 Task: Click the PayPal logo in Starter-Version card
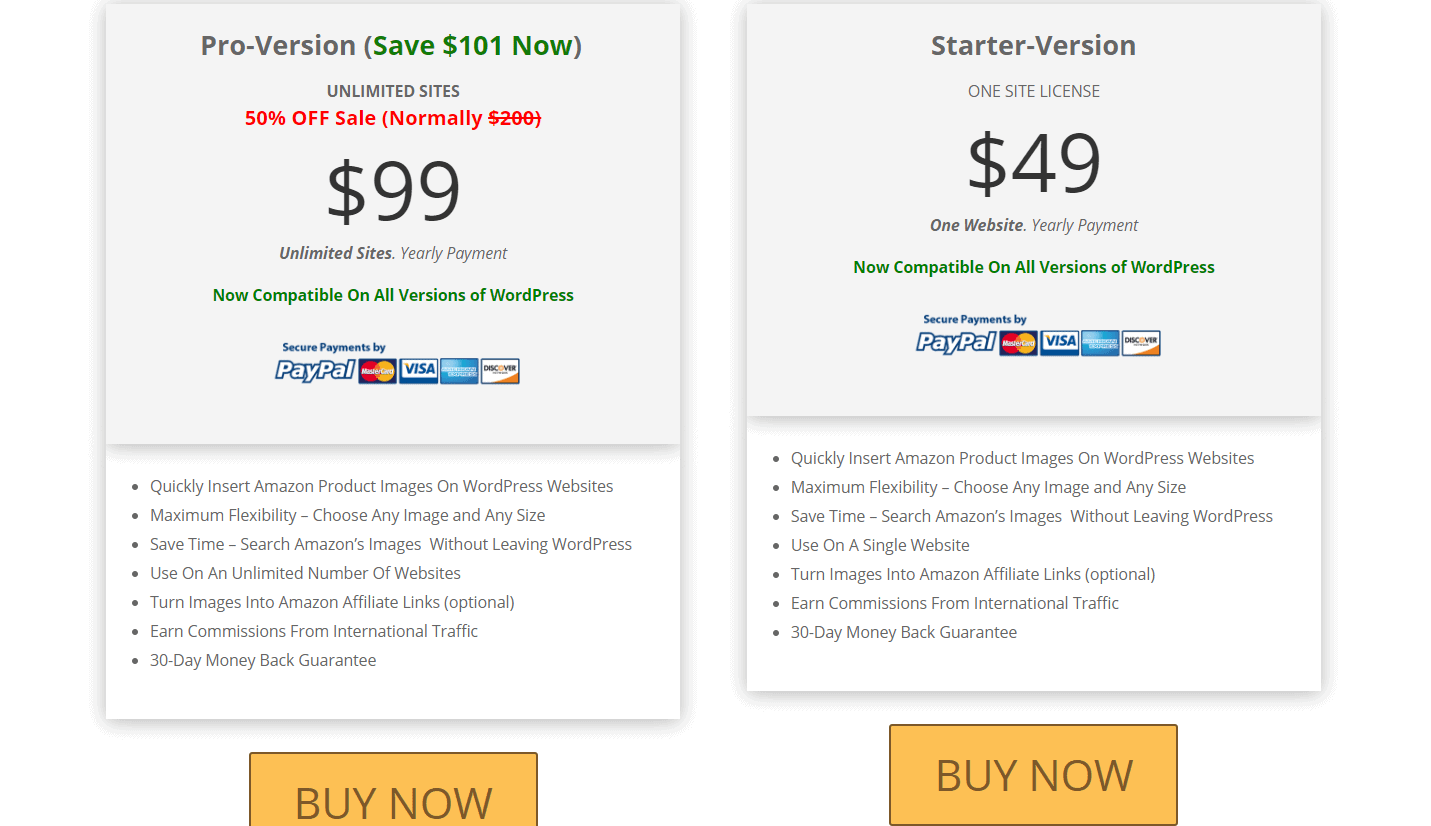956,342
